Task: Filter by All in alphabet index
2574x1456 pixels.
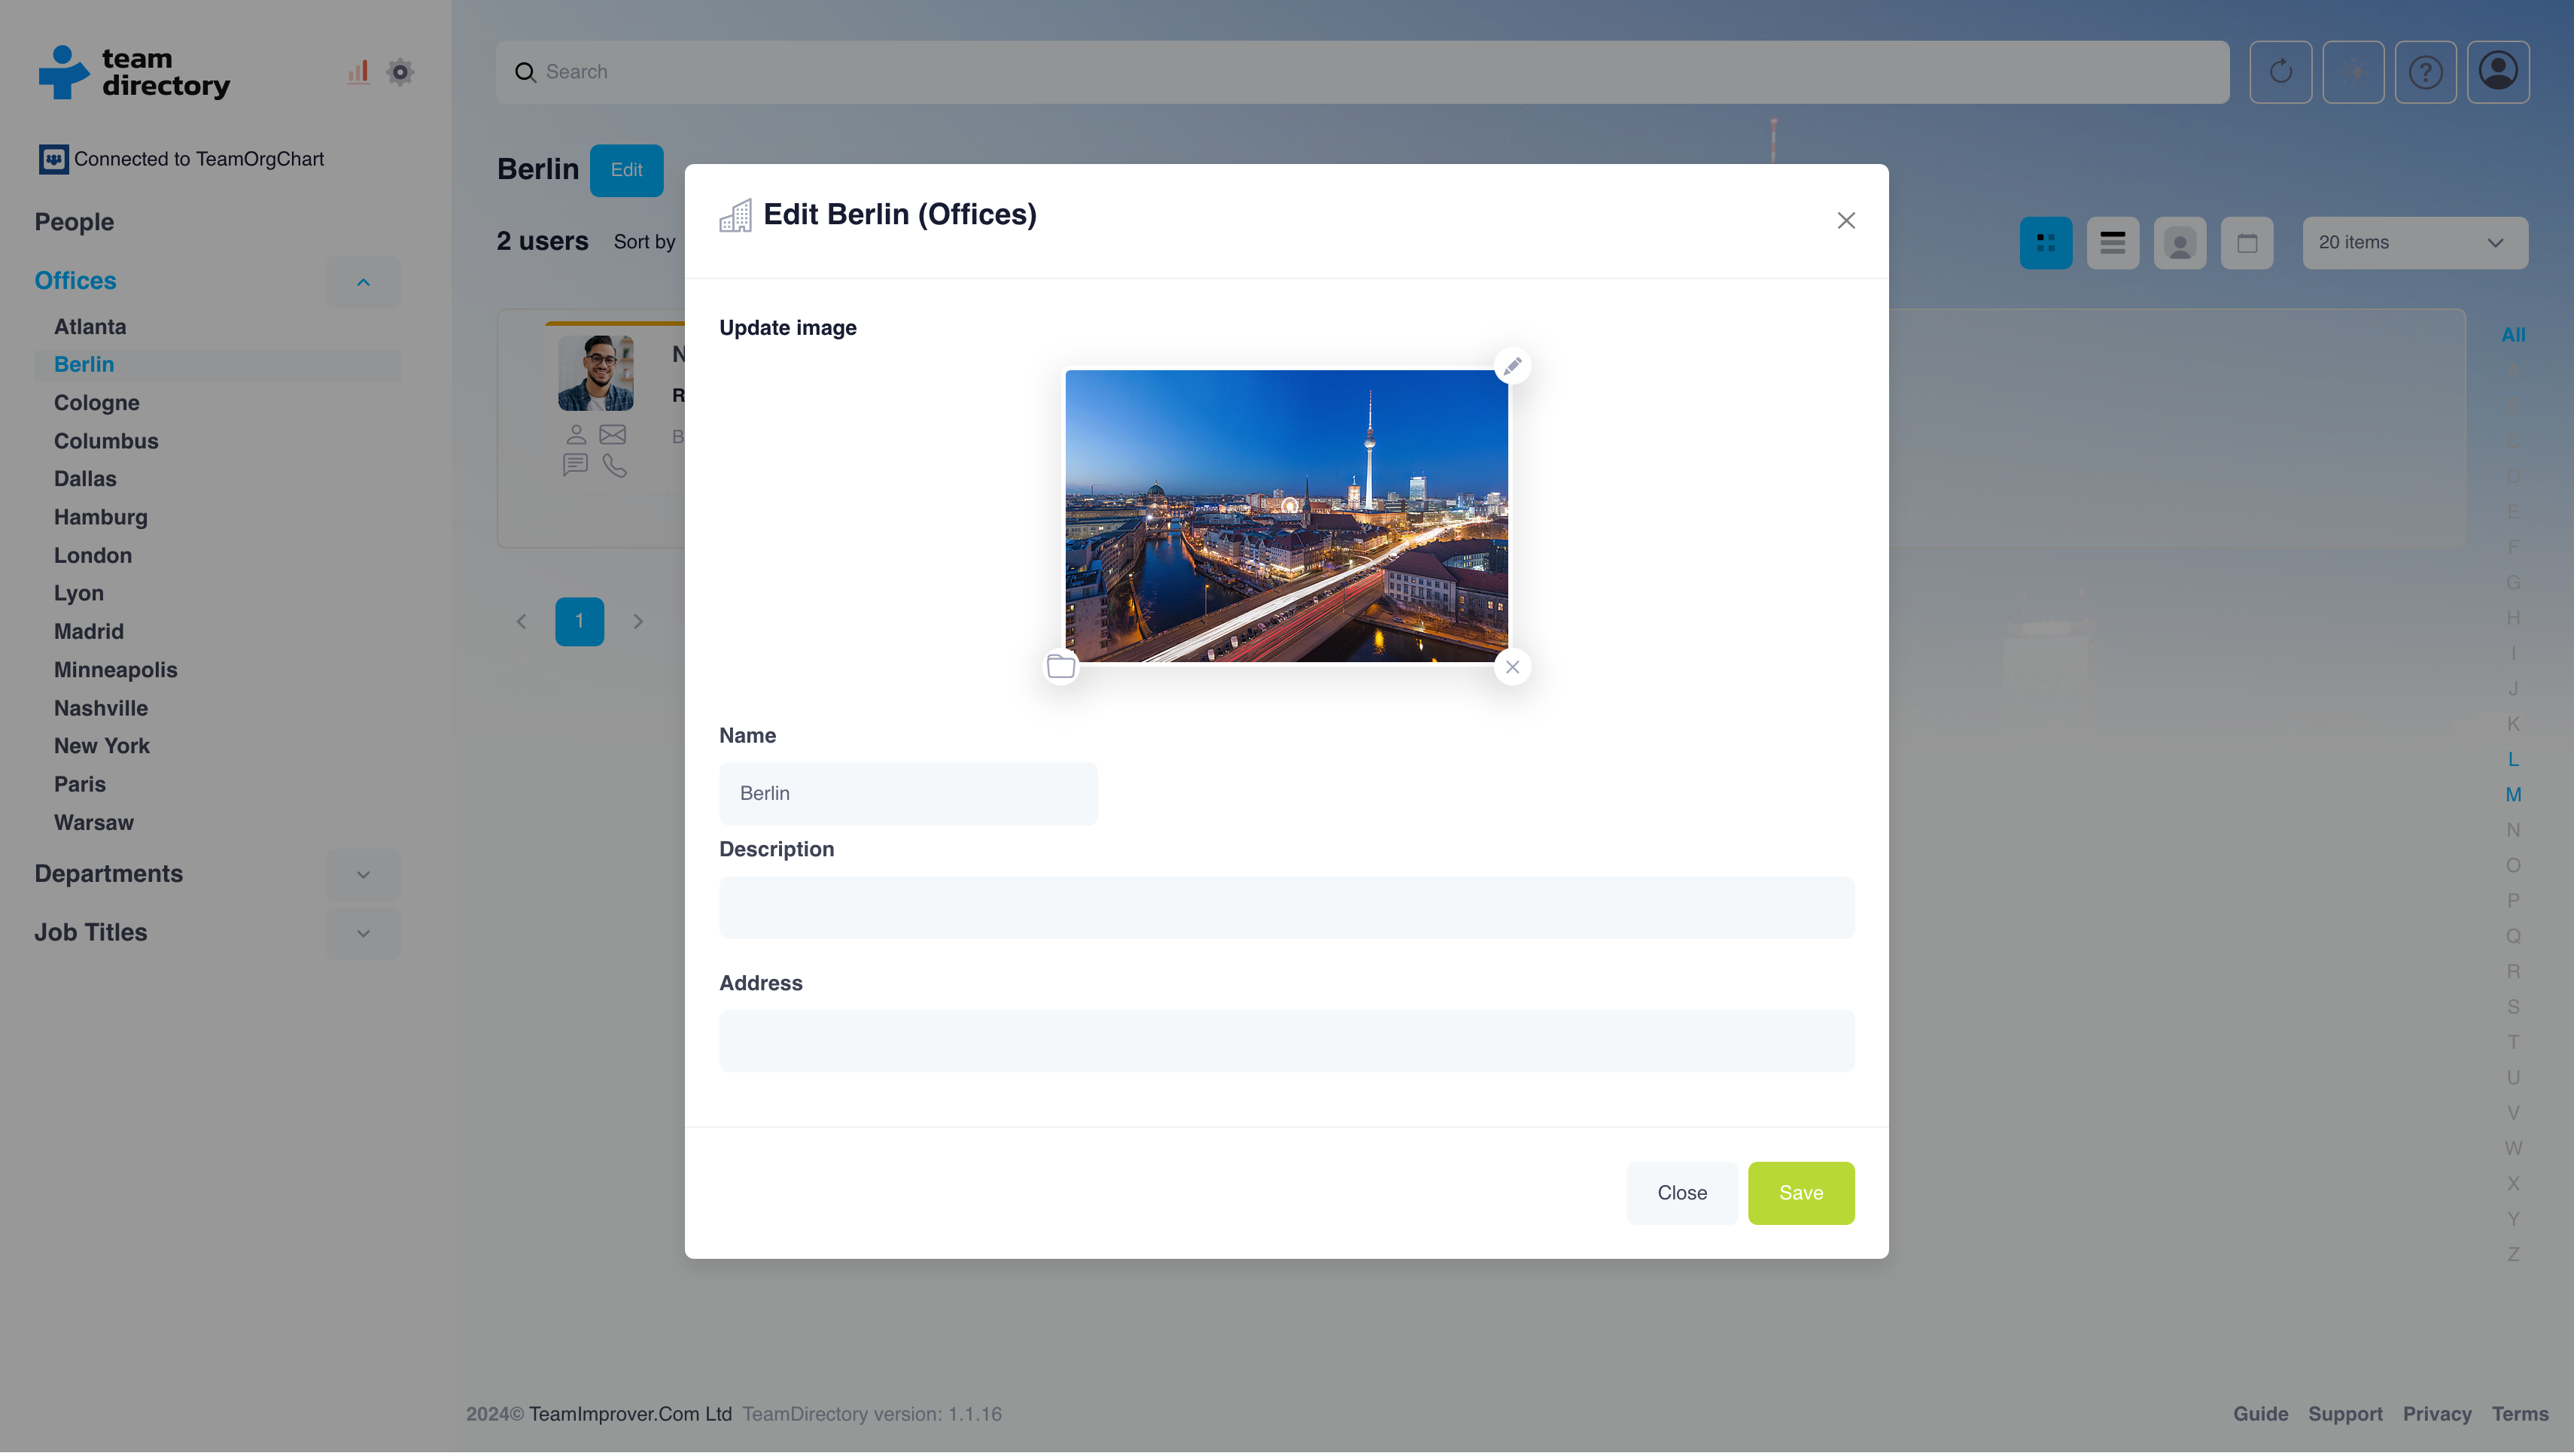Action: [2513, 335]
